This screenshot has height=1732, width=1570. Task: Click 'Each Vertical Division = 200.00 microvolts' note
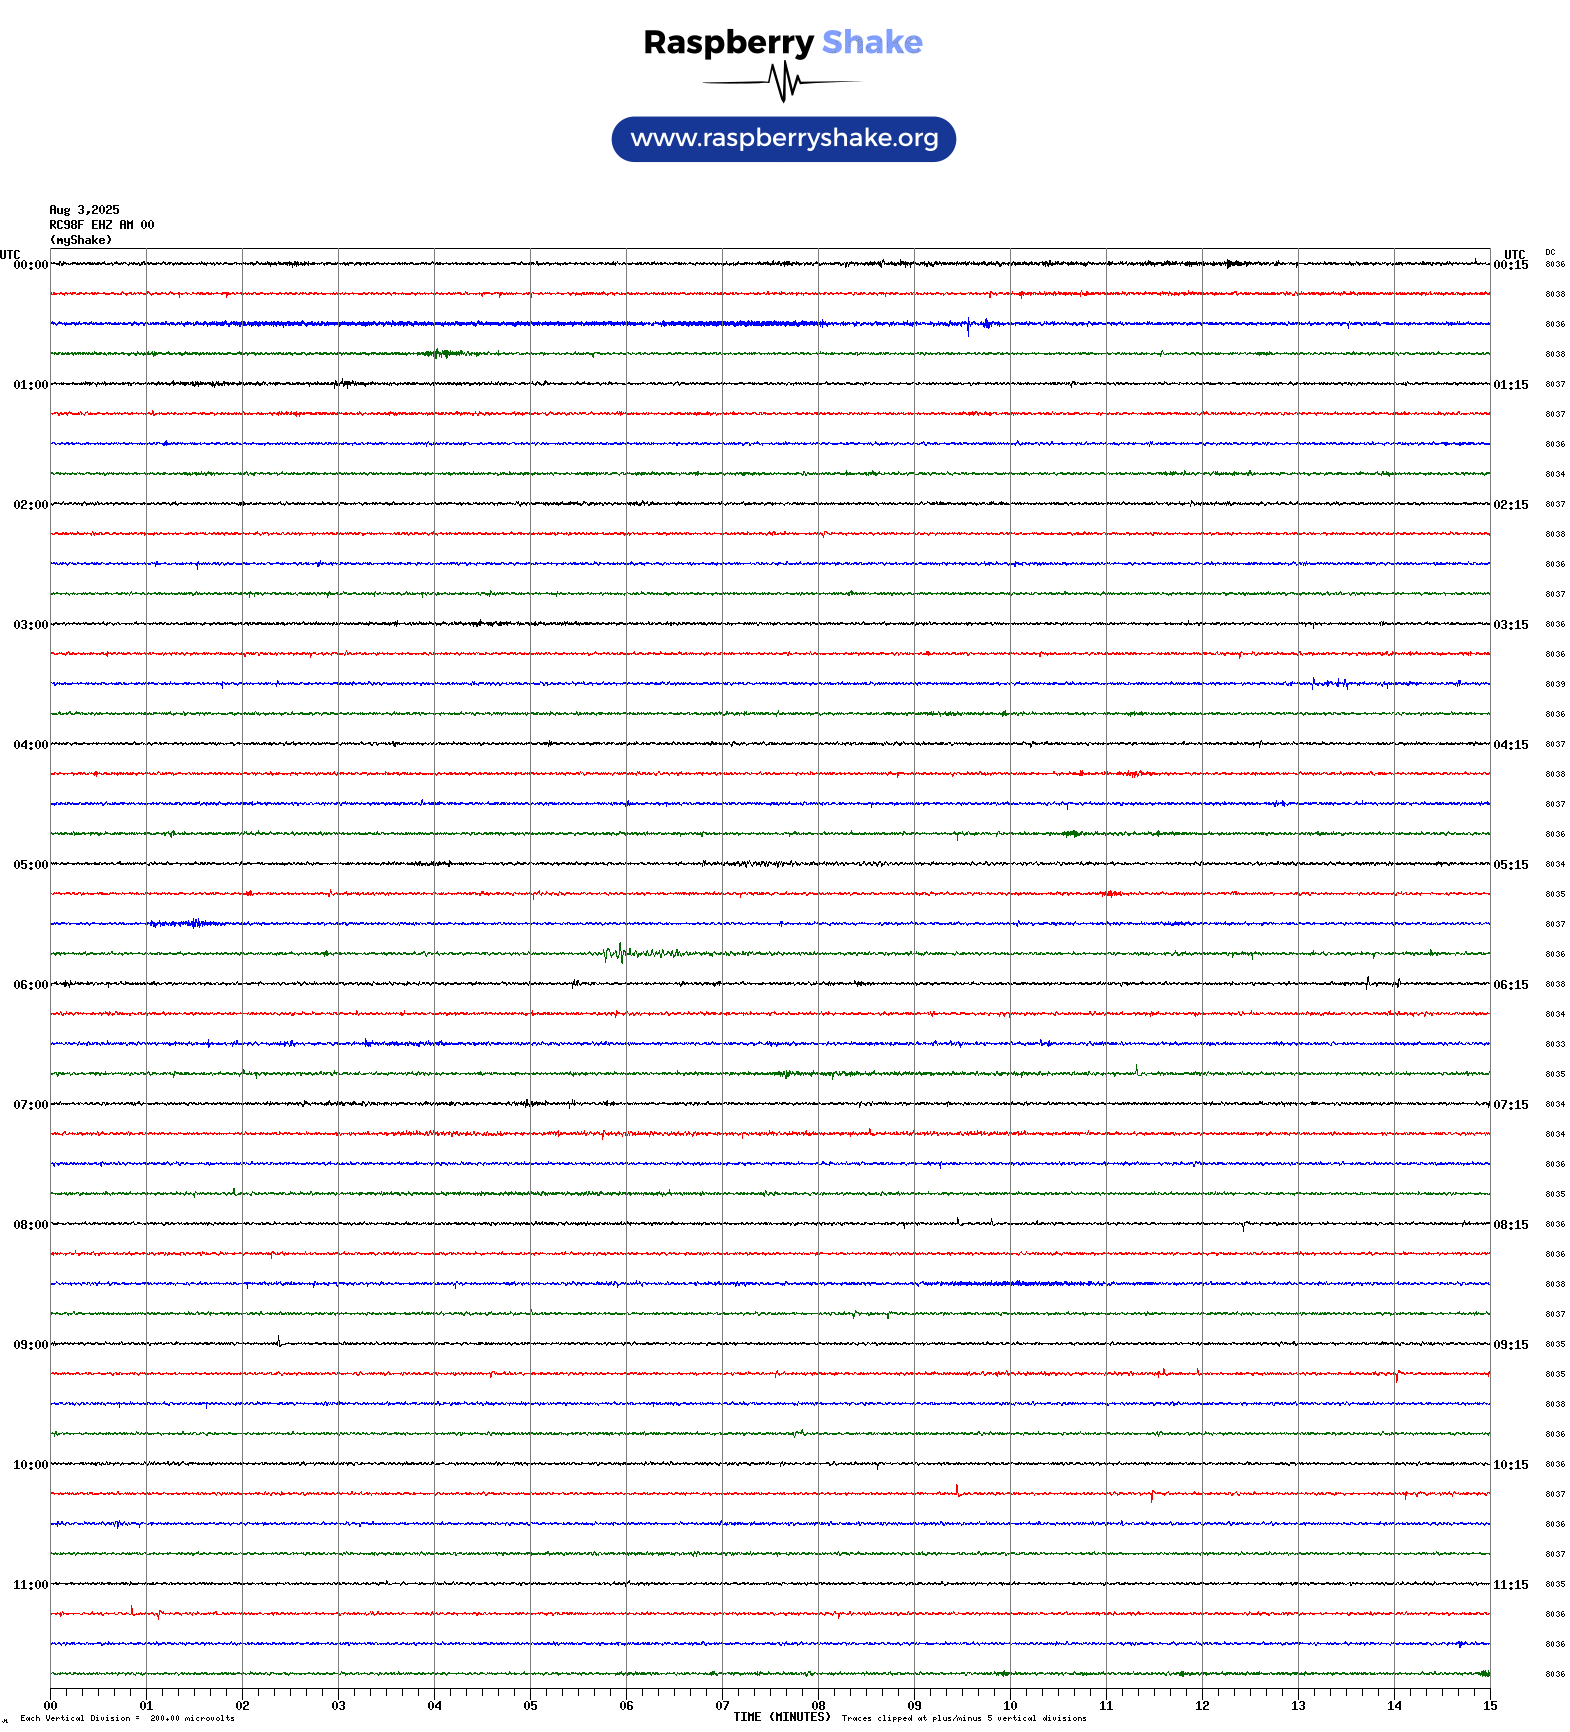(x=127, y=1718)
